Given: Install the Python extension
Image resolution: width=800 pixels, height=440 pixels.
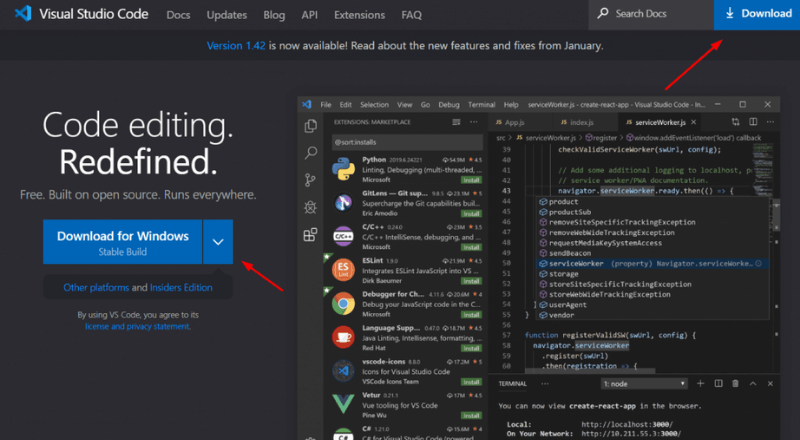Looking at the screenshot, I should pos(471,180).
